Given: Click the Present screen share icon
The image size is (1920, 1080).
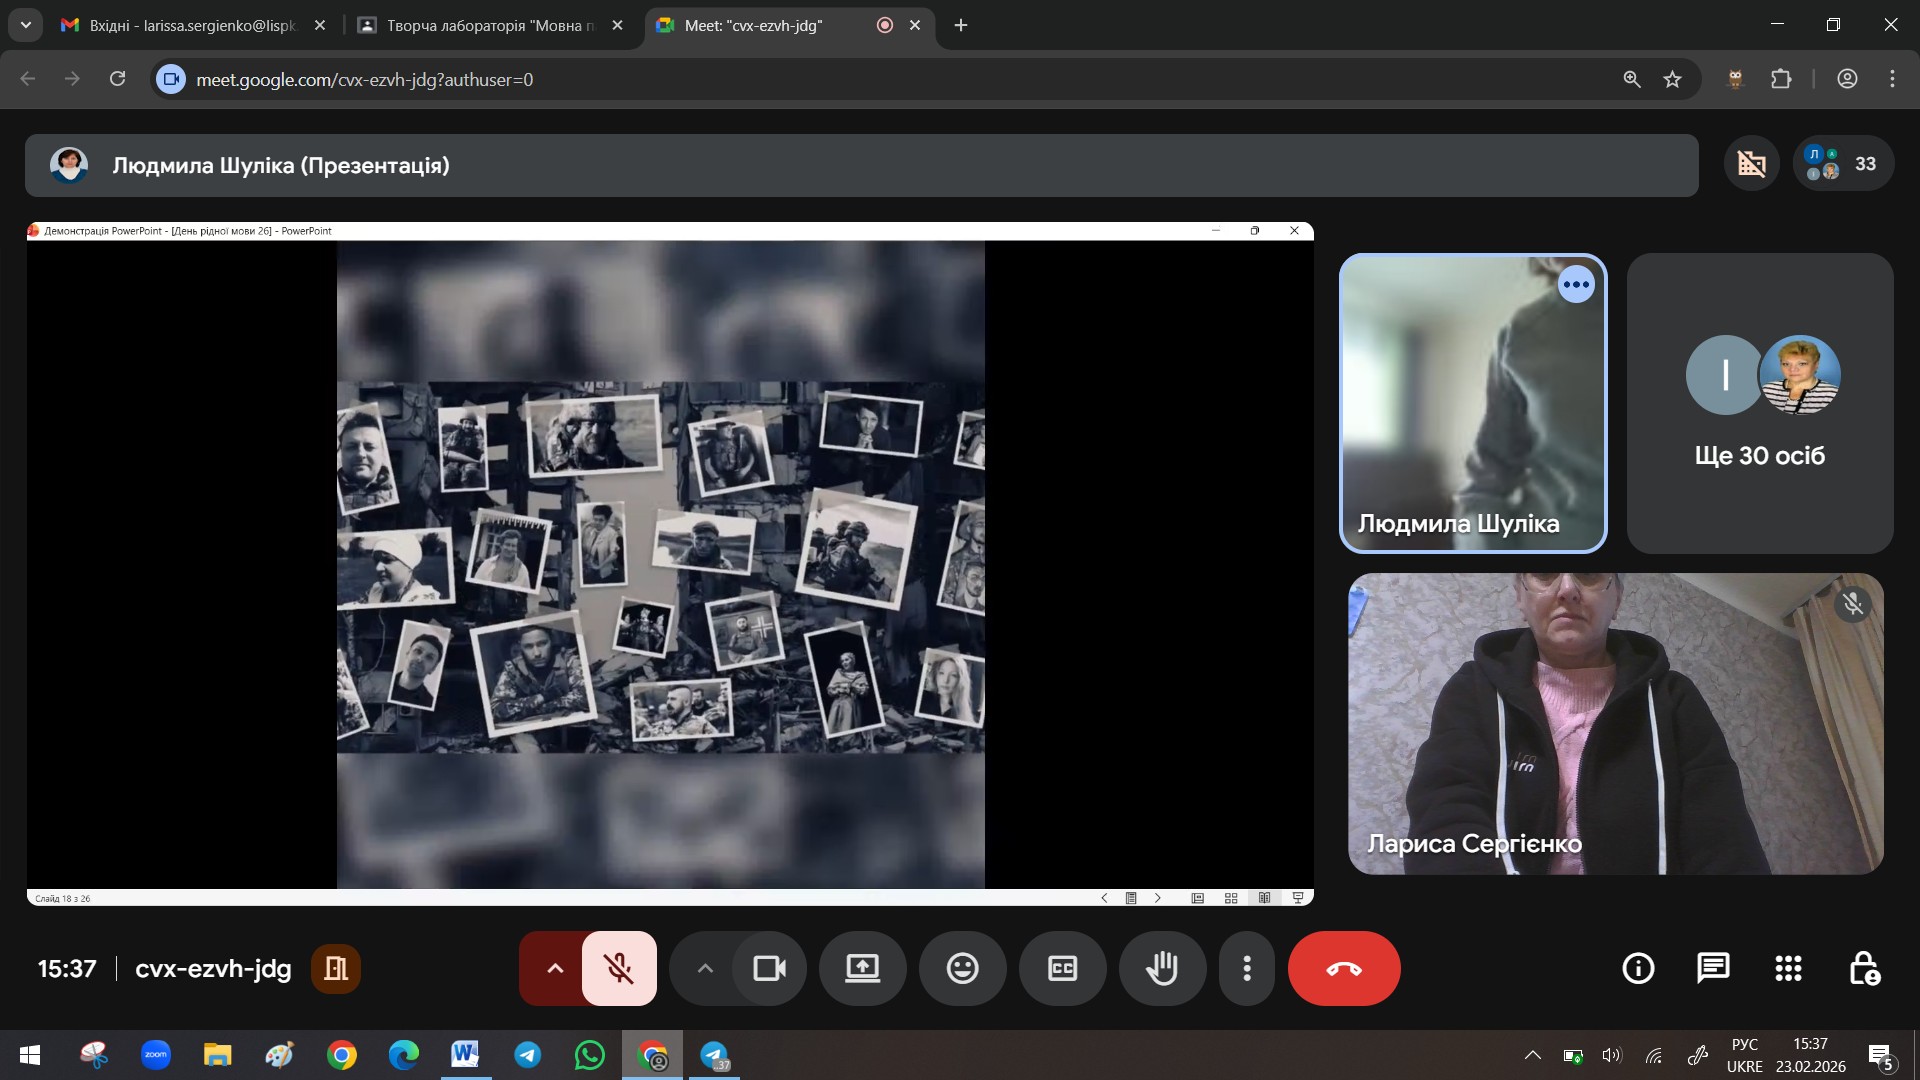Looking at the screenshot, I should click(x=862, y=968).
